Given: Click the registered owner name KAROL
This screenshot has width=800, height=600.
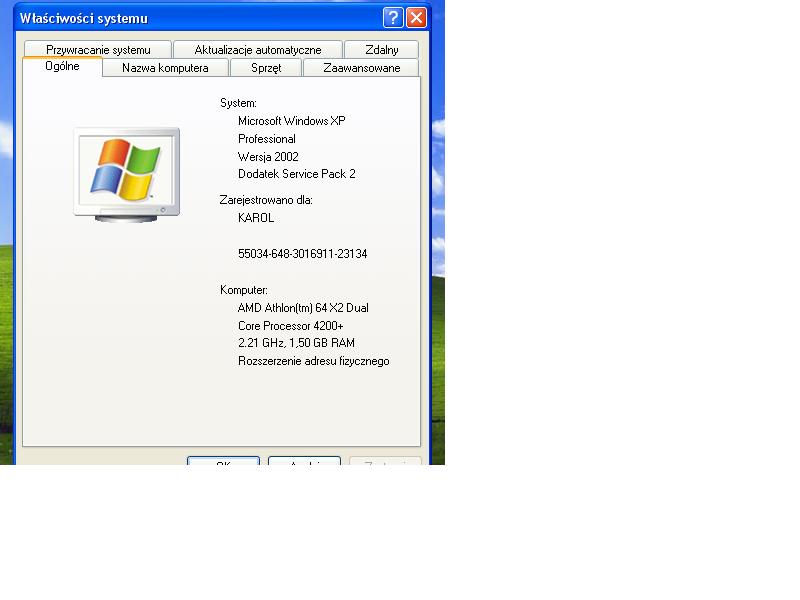Looking at the screenshot, I should coord(256,218).
